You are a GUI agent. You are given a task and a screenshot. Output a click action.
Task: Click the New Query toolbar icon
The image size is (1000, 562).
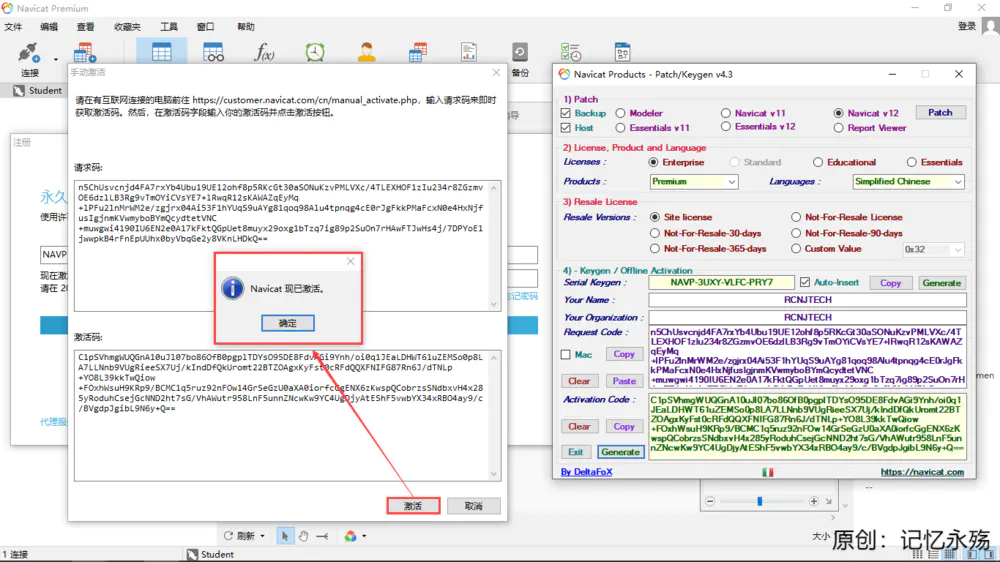point(85,53)
